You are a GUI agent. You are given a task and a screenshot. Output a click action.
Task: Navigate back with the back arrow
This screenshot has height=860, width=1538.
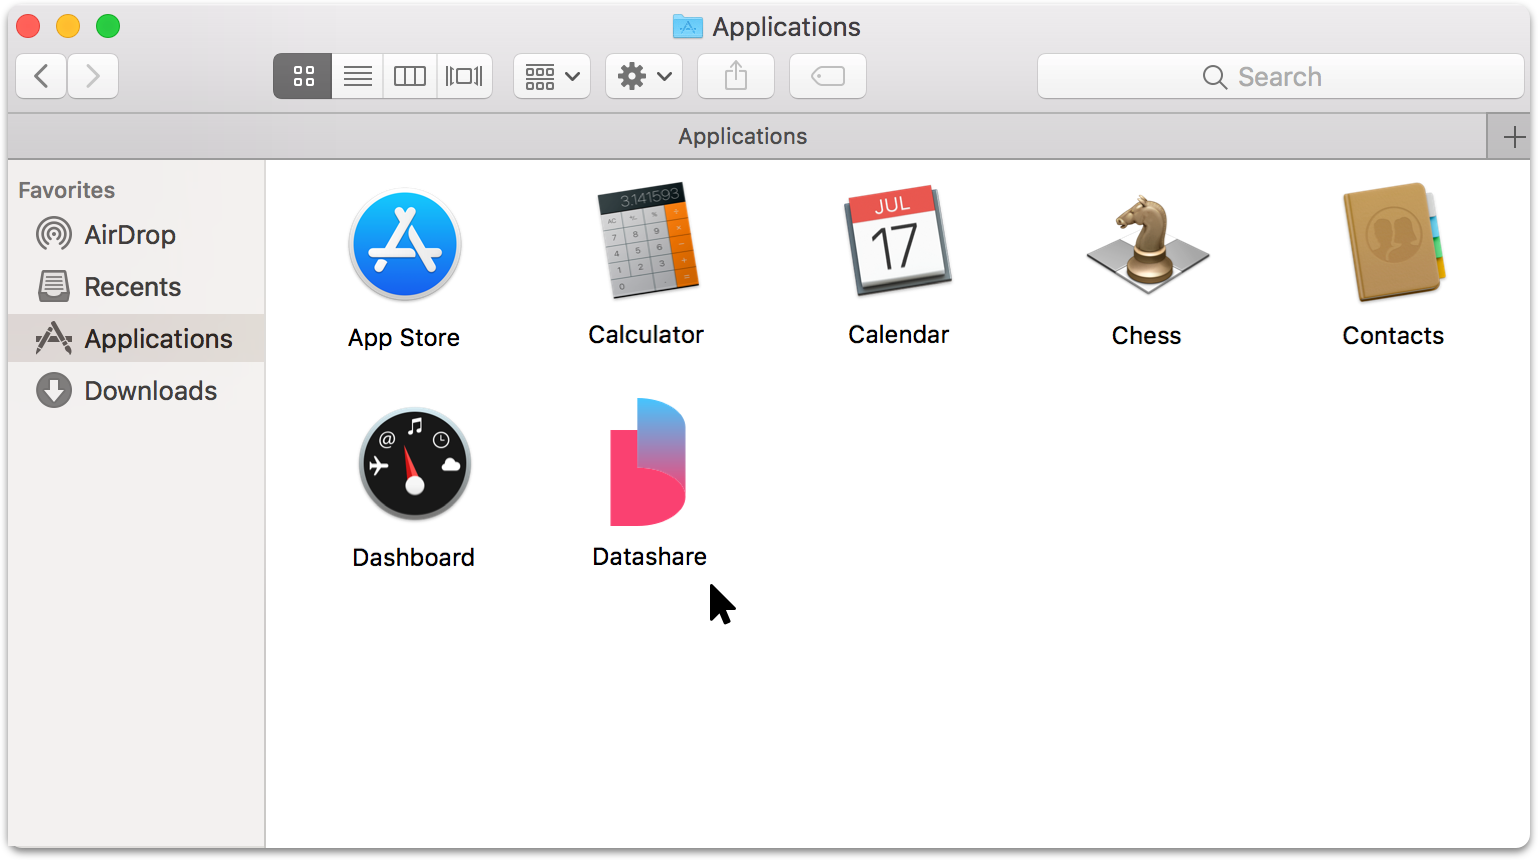[x=41, y=76]
